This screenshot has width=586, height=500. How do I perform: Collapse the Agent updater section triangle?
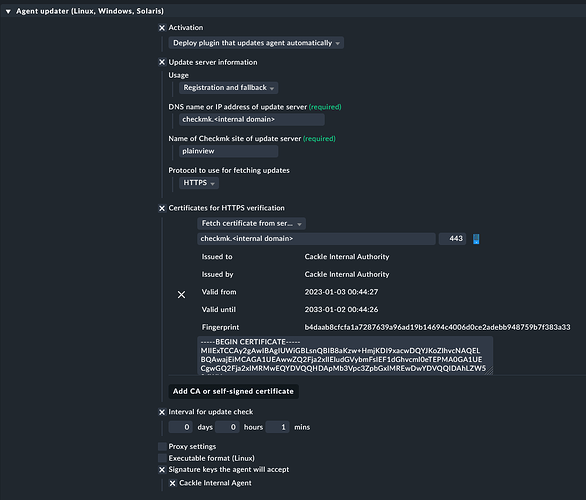[8, 12]
